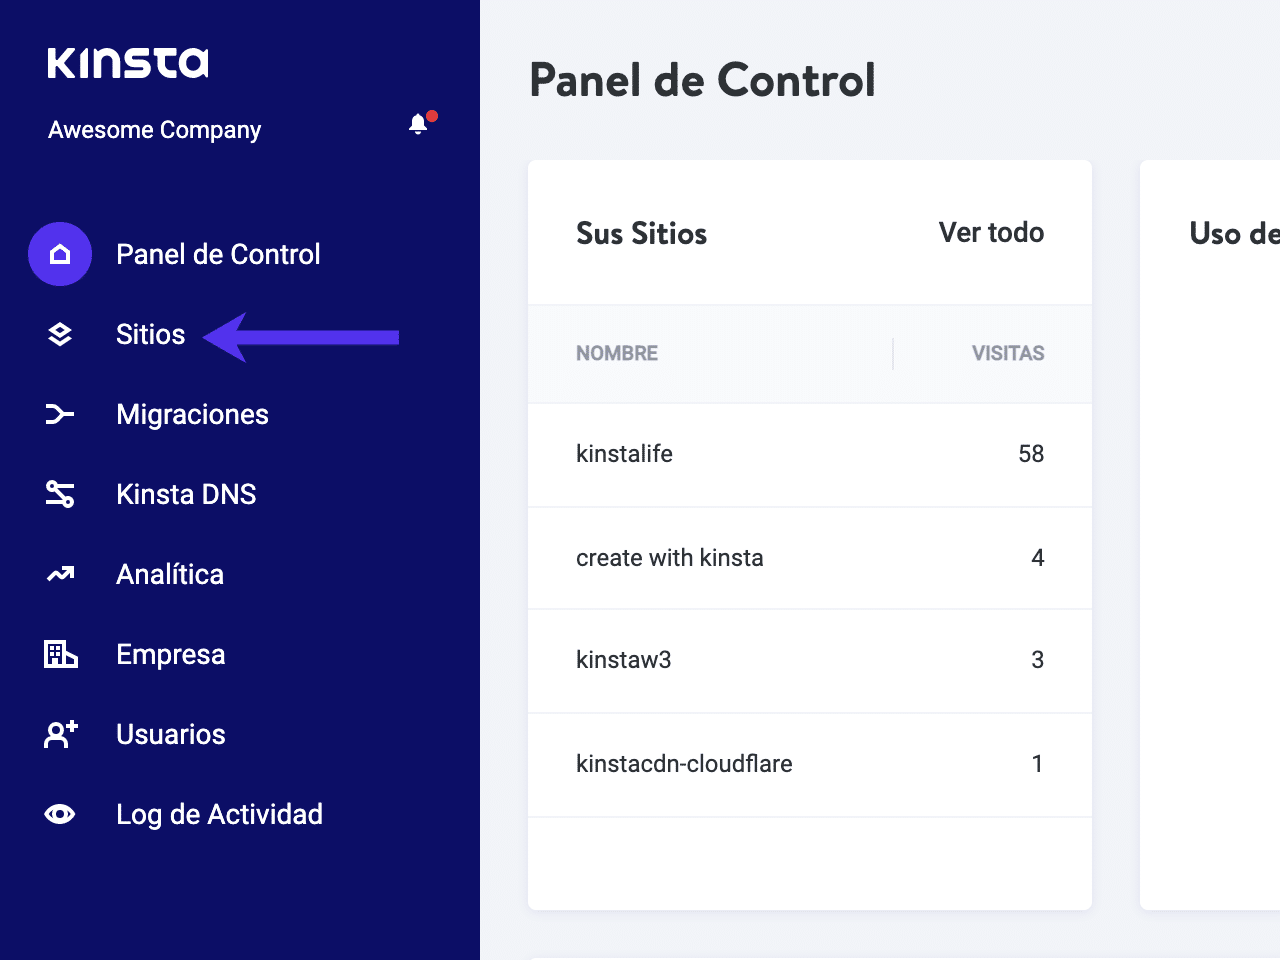Open the Sitios menu item
This screenshot has width=1280, height=960.
point(150,334)
